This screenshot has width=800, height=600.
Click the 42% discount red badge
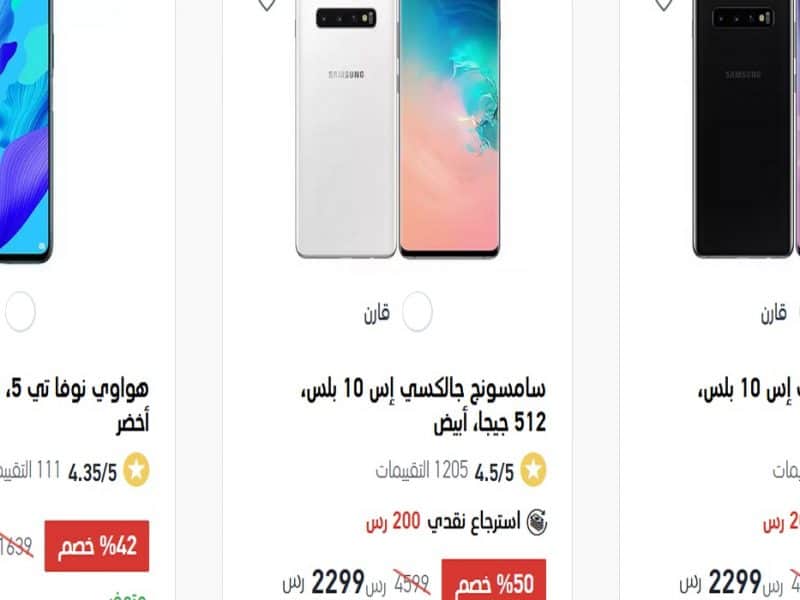point(97,546)
